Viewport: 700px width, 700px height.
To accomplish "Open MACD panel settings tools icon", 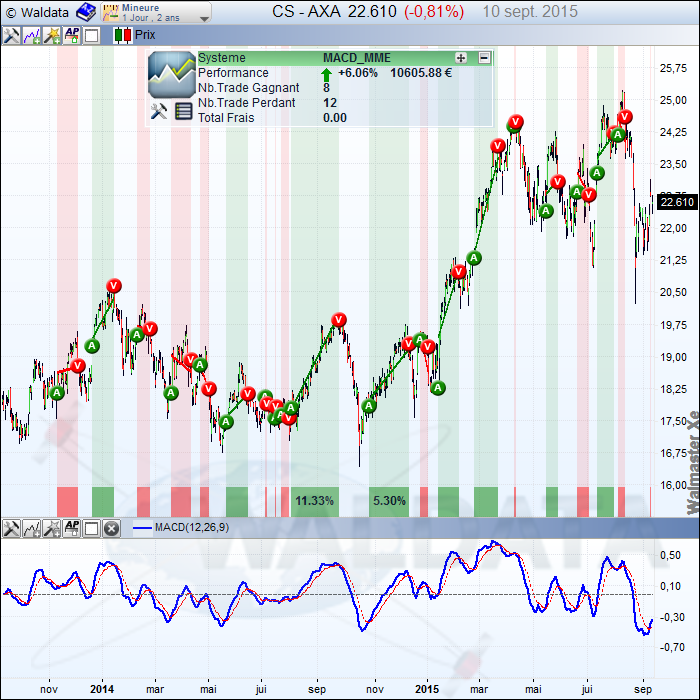I will tap(11, 529).
